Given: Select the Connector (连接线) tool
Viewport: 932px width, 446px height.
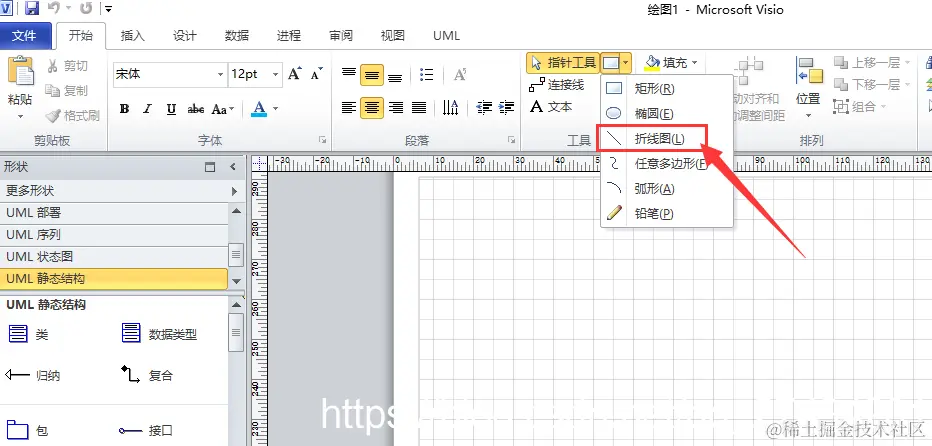Looking at the screenshot, I should pyautogui.click(x=556, y=85).
